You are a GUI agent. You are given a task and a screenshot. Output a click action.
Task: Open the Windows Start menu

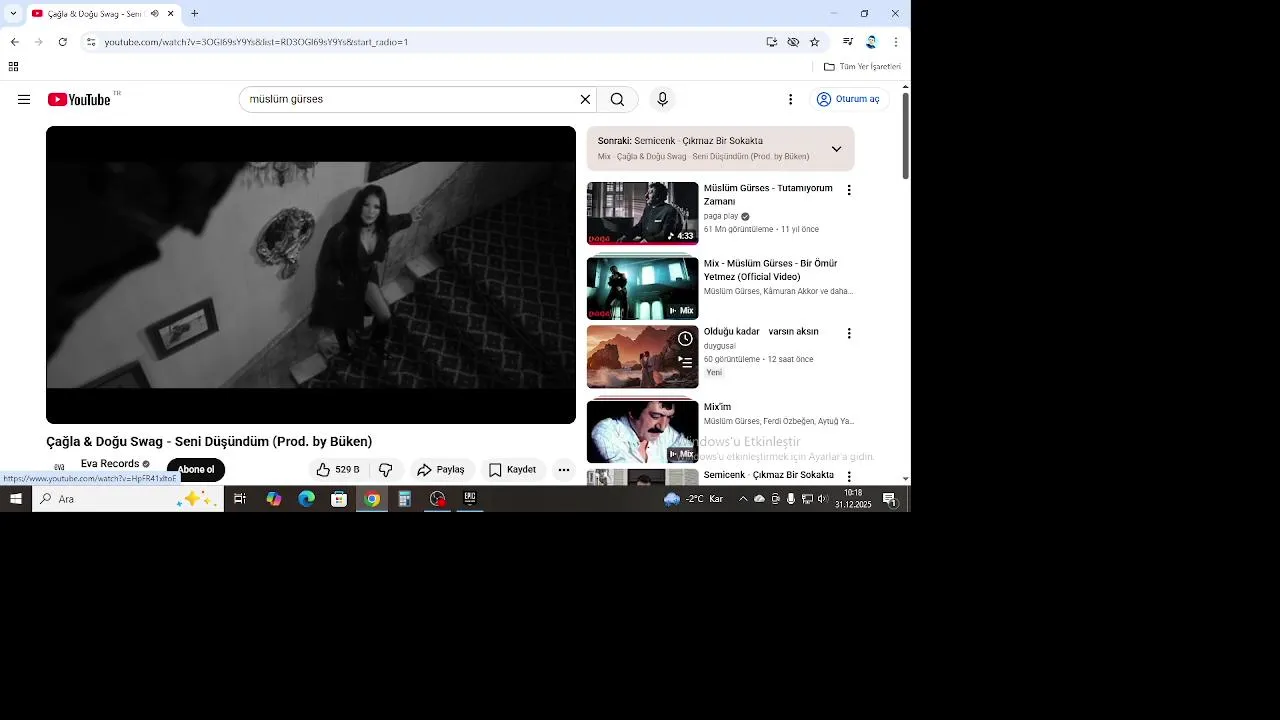point(16,499)
